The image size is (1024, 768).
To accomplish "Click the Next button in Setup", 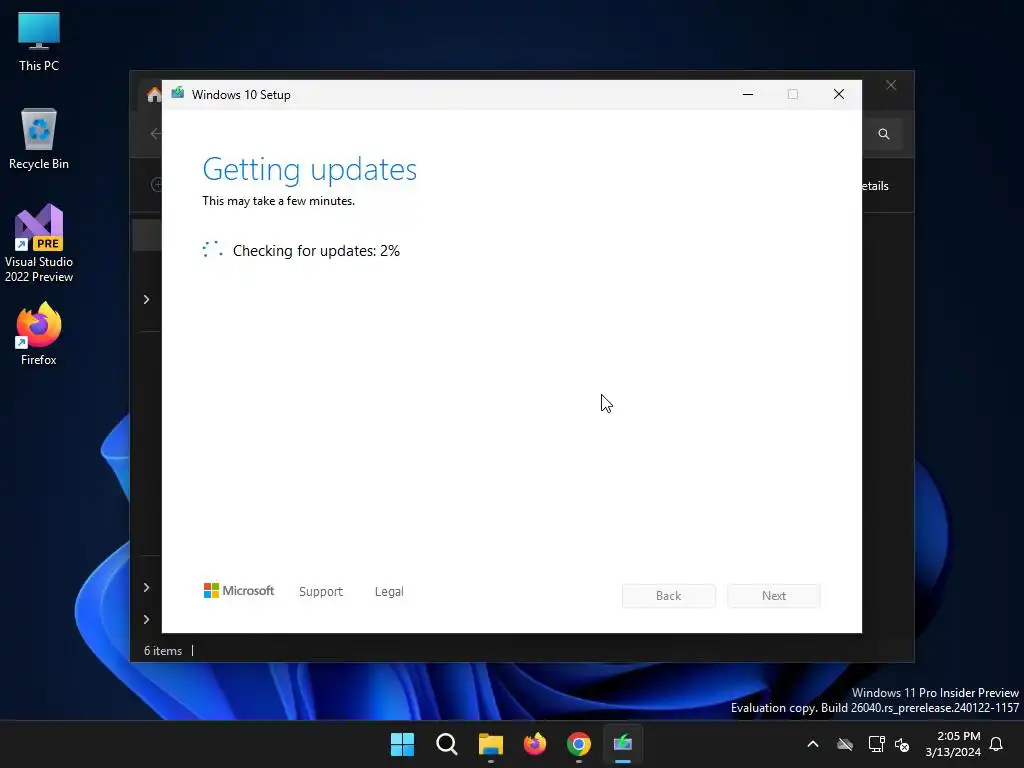I will pos(774,596).
